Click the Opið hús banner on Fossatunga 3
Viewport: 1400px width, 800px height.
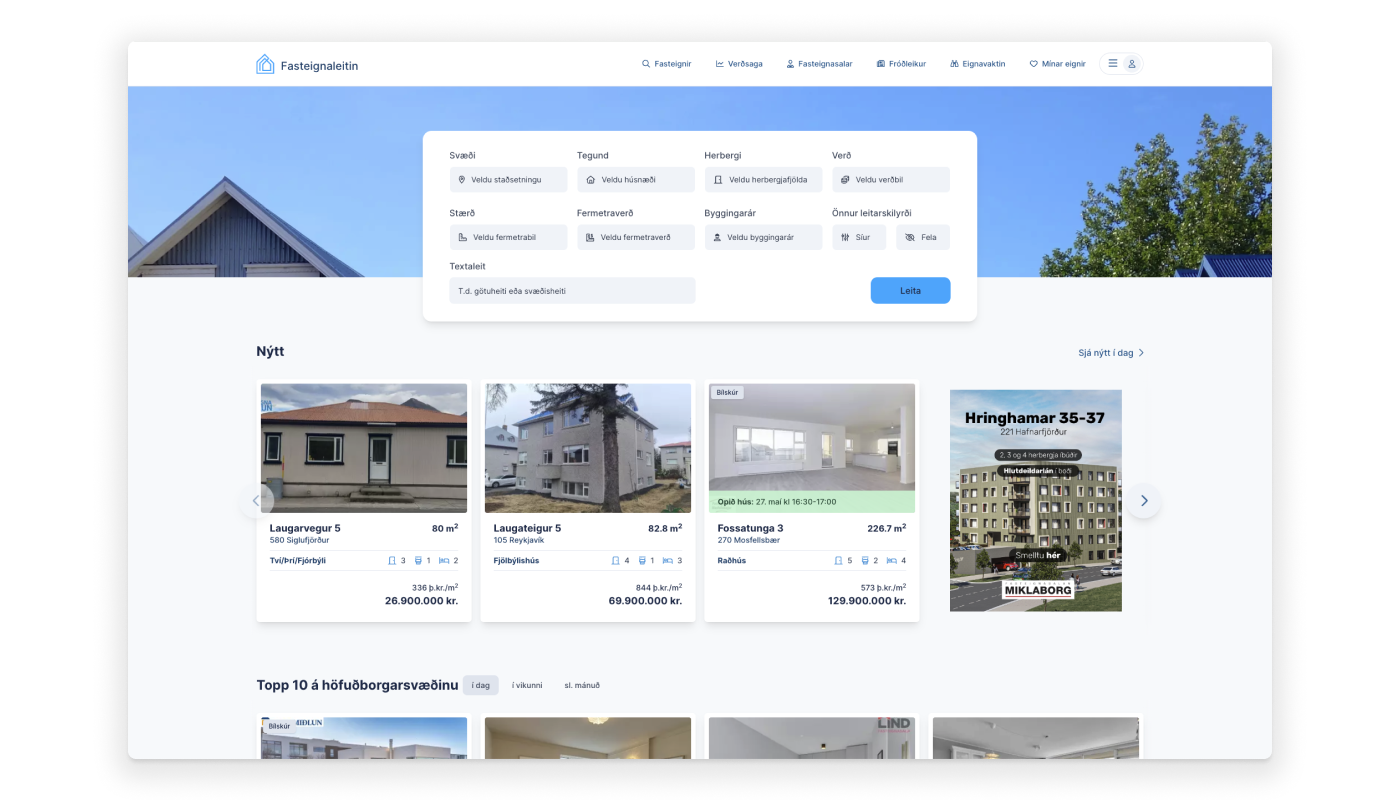pyautogui.click(x=812, y=502)
